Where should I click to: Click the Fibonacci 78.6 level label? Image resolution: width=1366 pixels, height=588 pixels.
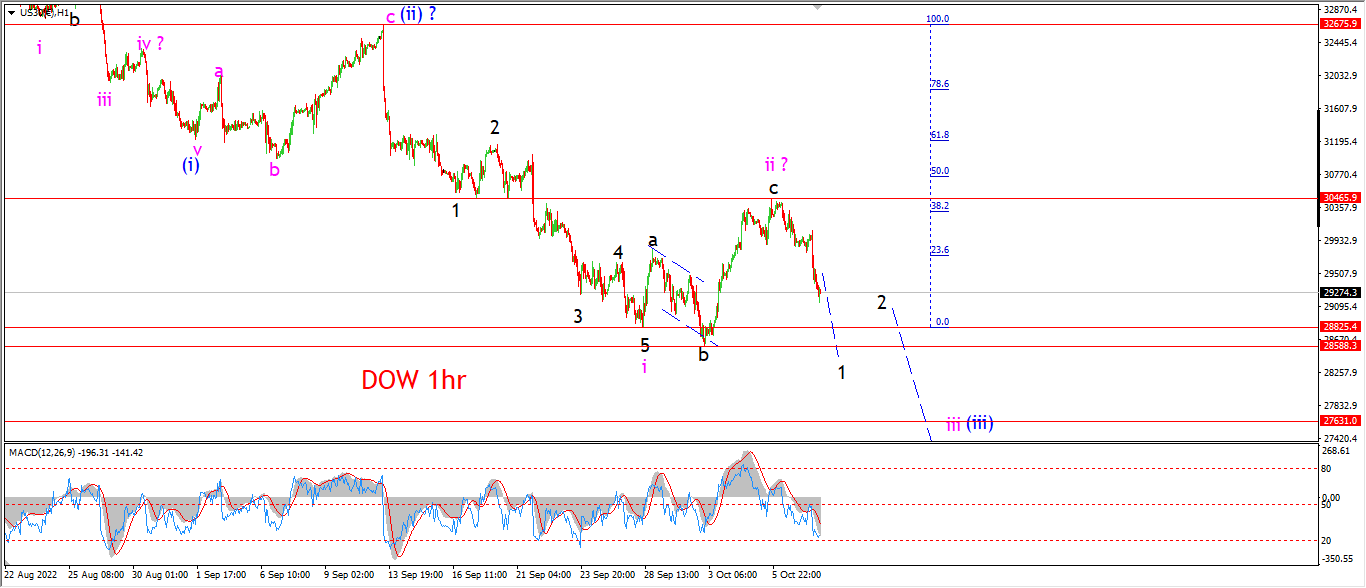tap(939, 84)
